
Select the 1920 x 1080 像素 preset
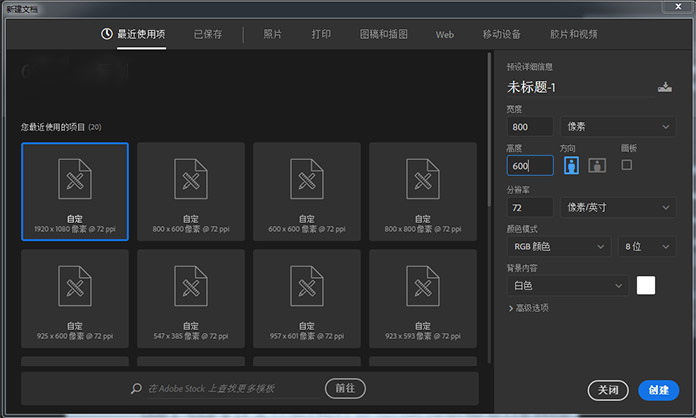[75, 192]
